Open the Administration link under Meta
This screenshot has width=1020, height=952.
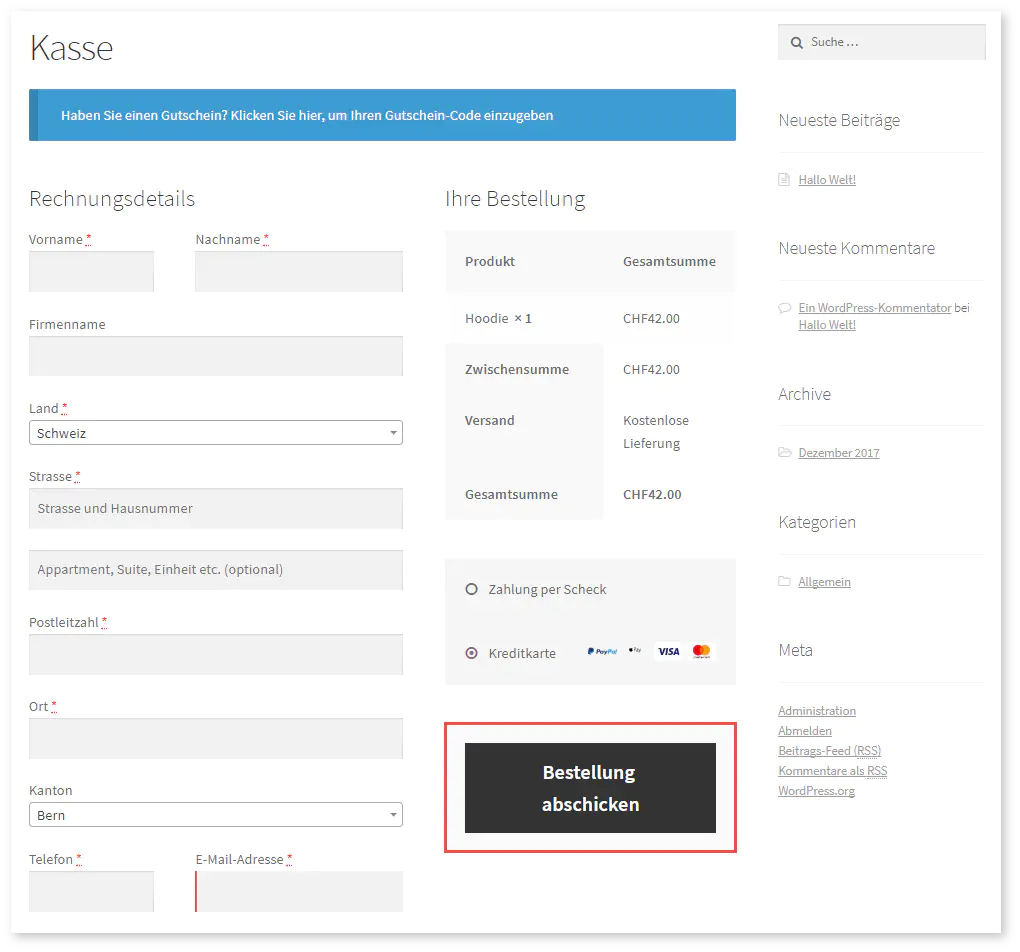(x=817, y=711)
